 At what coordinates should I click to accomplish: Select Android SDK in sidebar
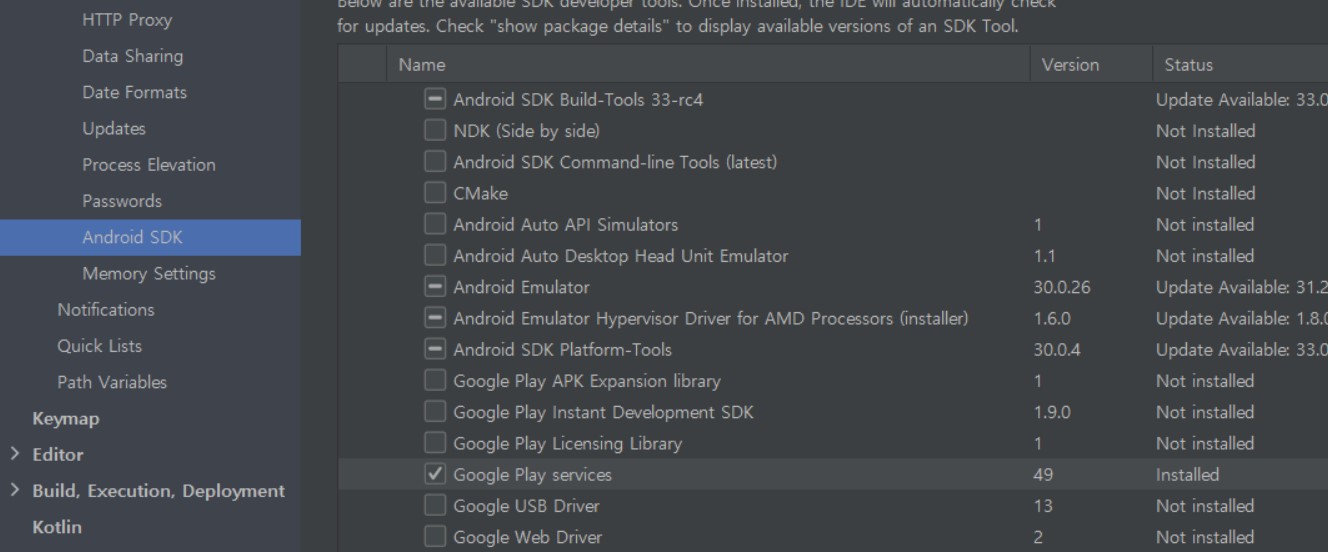pos(150,237)
